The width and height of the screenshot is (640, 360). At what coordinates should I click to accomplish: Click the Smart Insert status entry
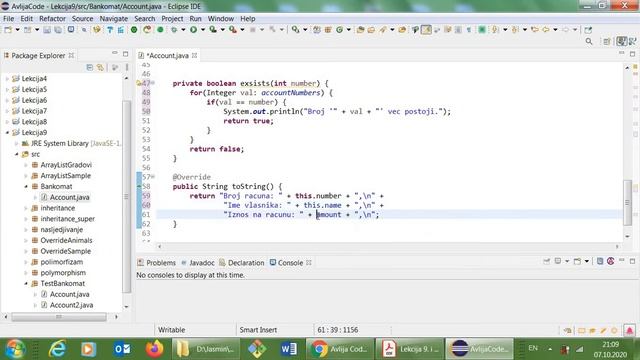coord(258,330)
